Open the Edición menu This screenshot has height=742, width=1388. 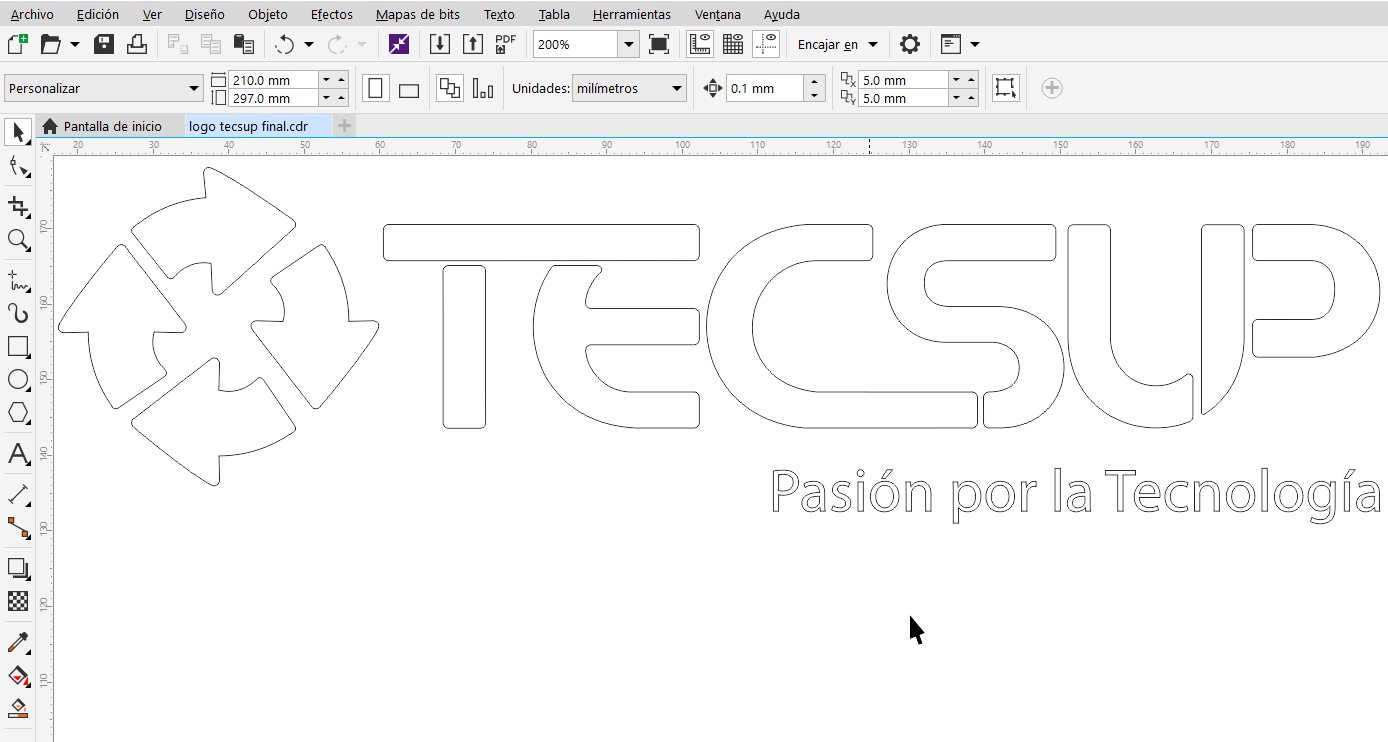click(x=97, y=14)
